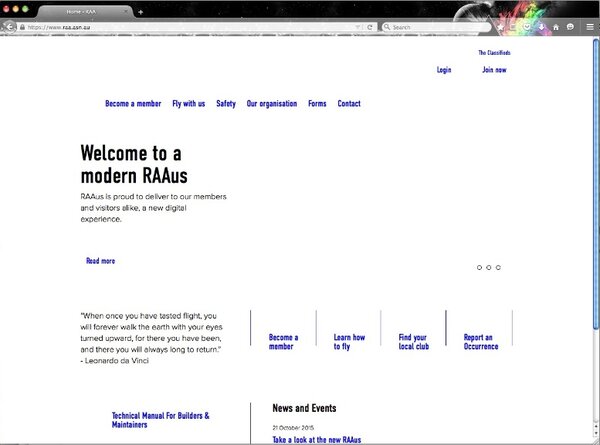Open the hamburger menu in Firefox toolbar
Viewport: 600px width, 445px height.
click(589, 27)
